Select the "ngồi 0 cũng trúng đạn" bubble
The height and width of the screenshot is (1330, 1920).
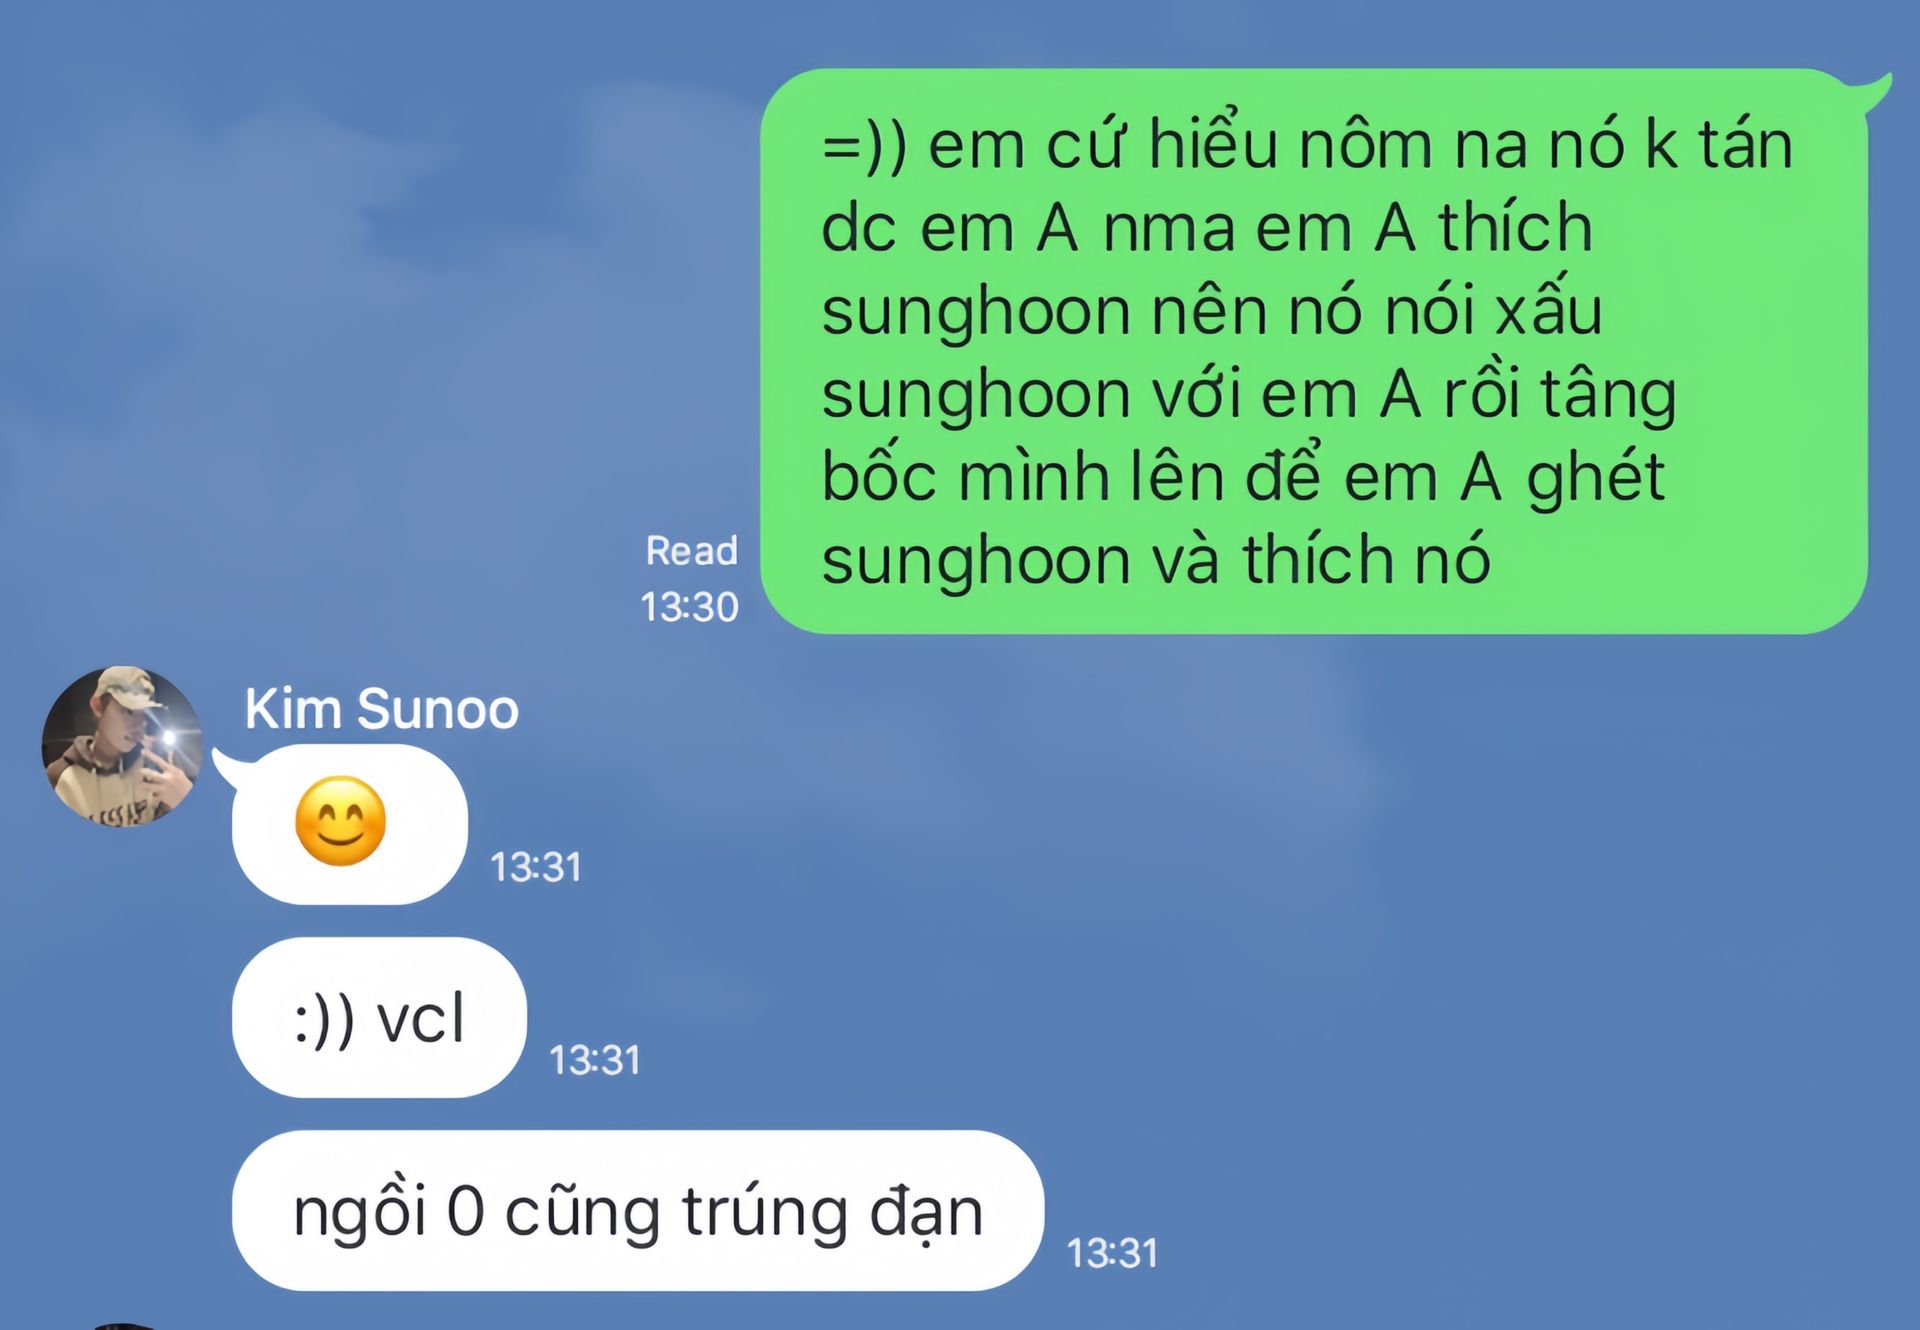click(638, 1210)
